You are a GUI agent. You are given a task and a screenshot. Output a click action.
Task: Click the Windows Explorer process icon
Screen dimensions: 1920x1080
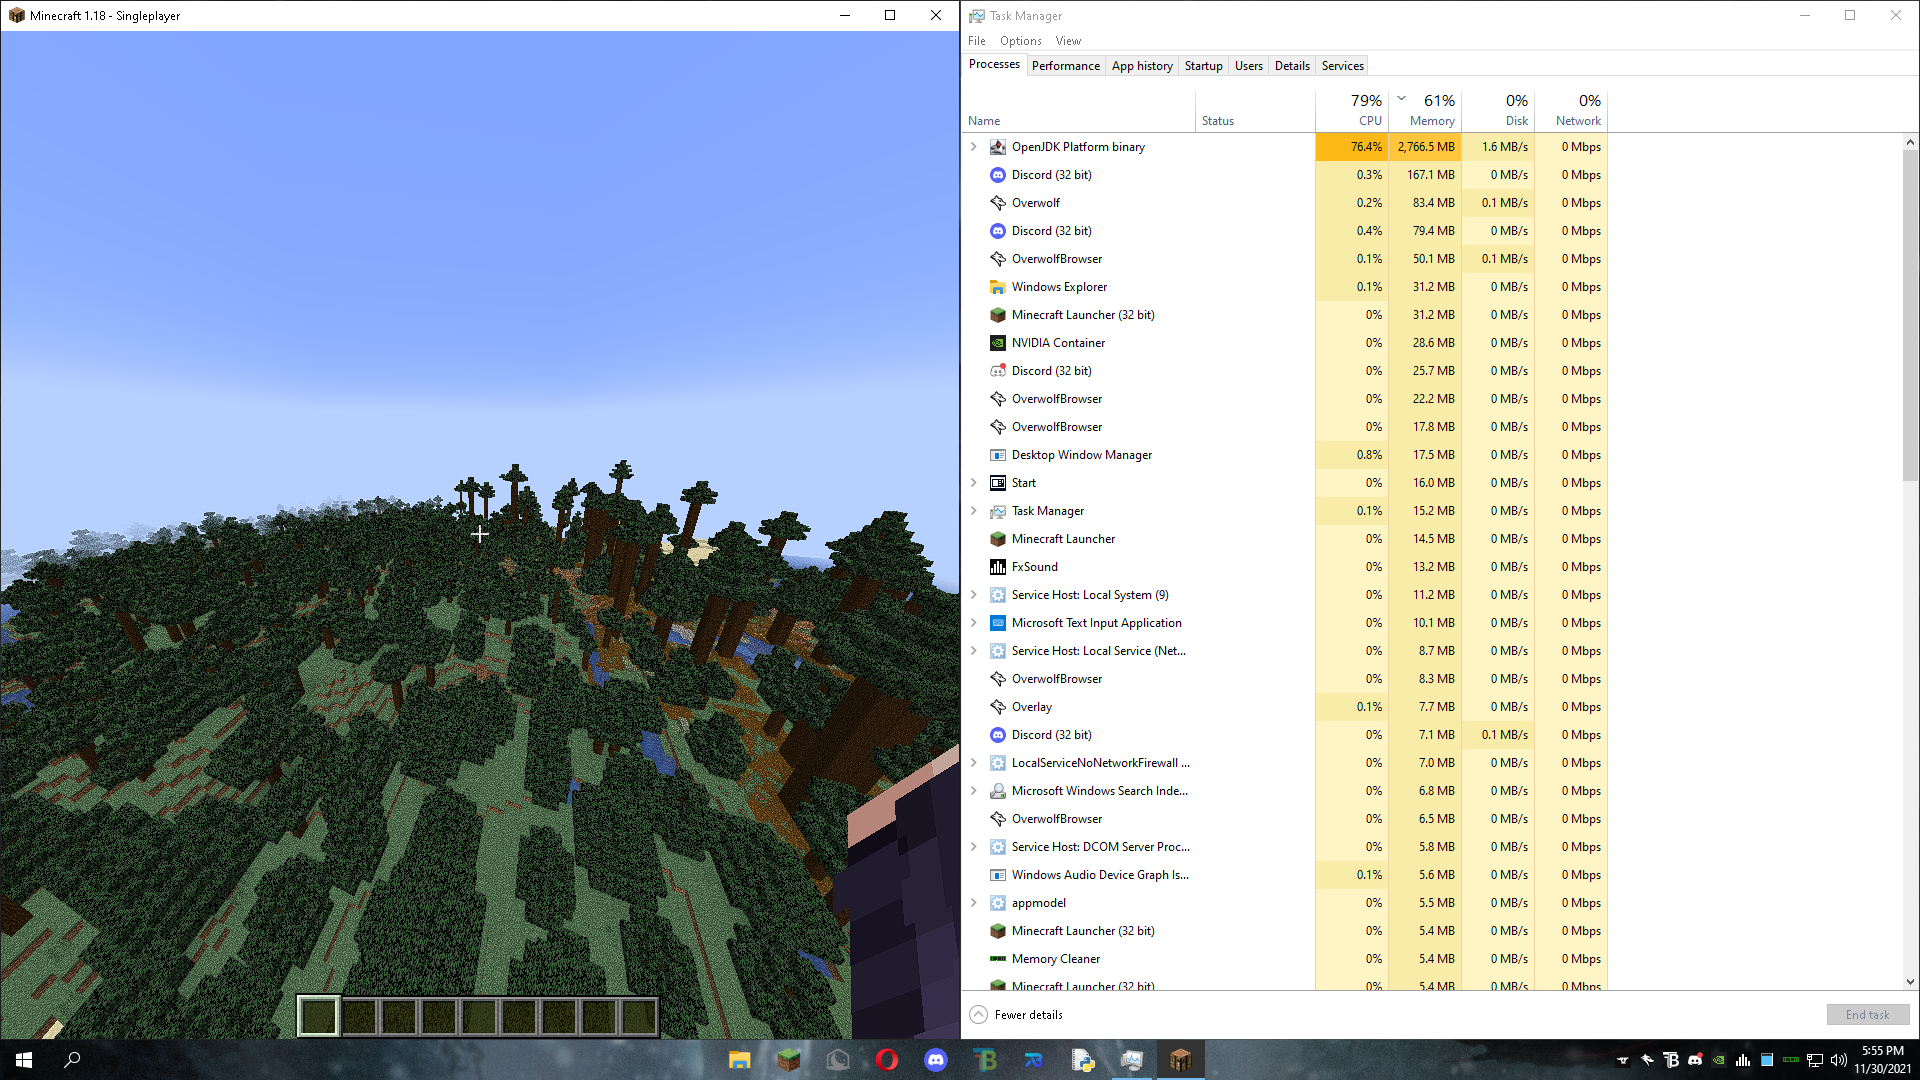[997, 287]
